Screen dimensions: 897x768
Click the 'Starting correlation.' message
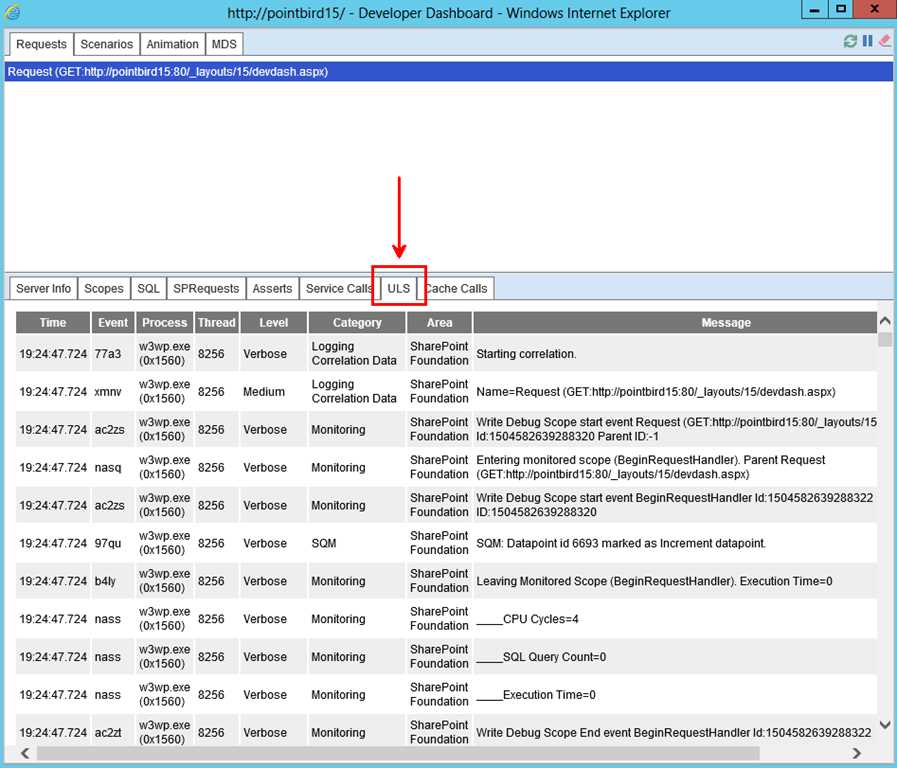[x=526, y=354]
